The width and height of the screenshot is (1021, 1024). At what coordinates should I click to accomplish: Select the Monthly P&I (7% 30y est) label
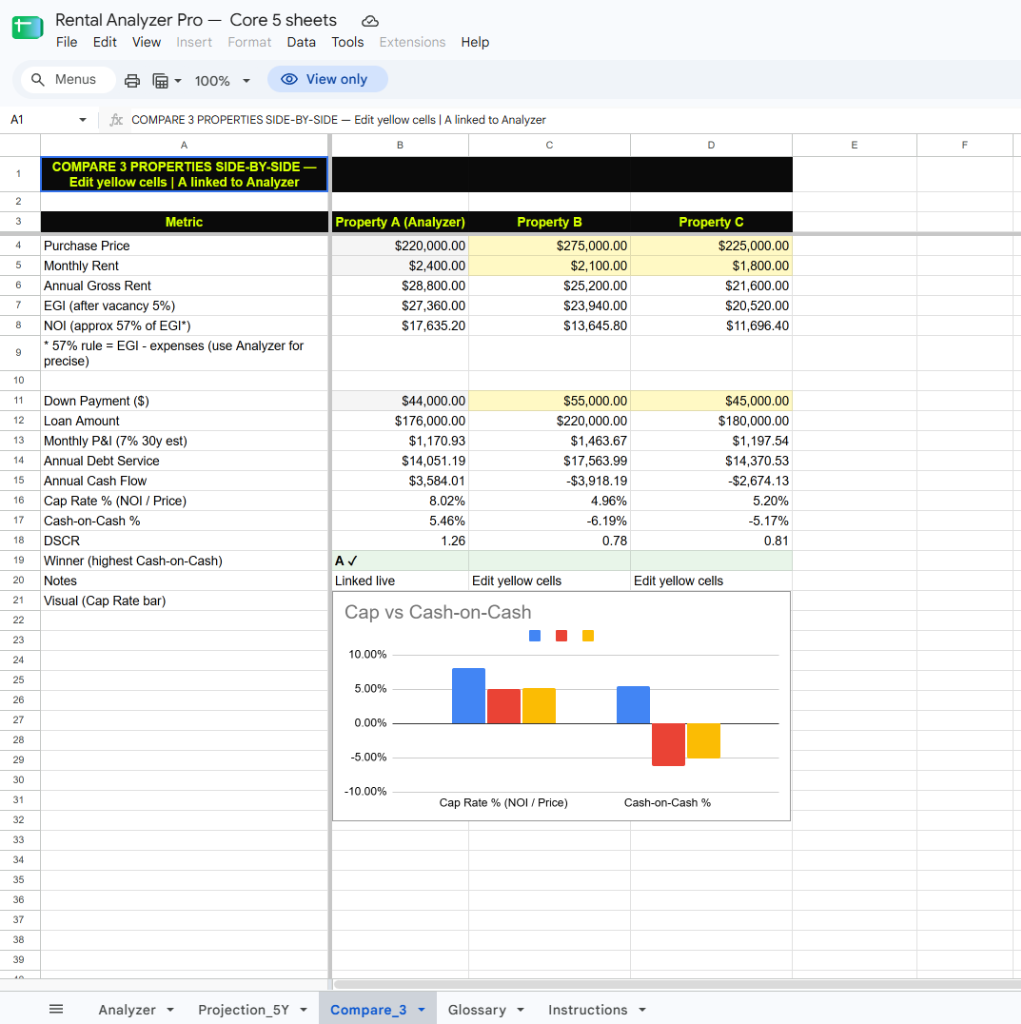tap(116, 441)
